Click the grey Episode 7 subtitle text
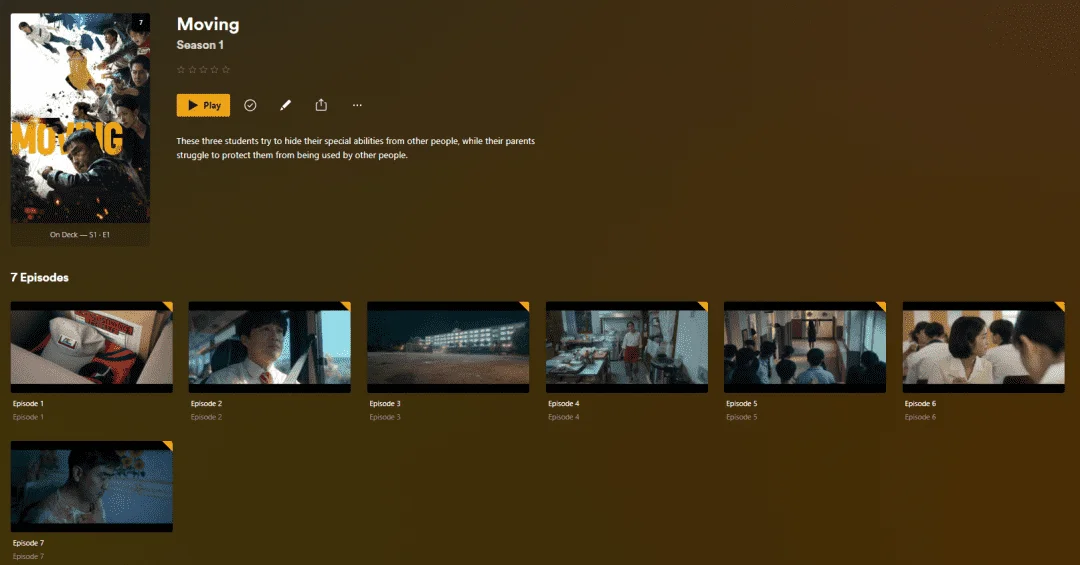This screenshot has width=1080, height=565. (x=28, y=557)
